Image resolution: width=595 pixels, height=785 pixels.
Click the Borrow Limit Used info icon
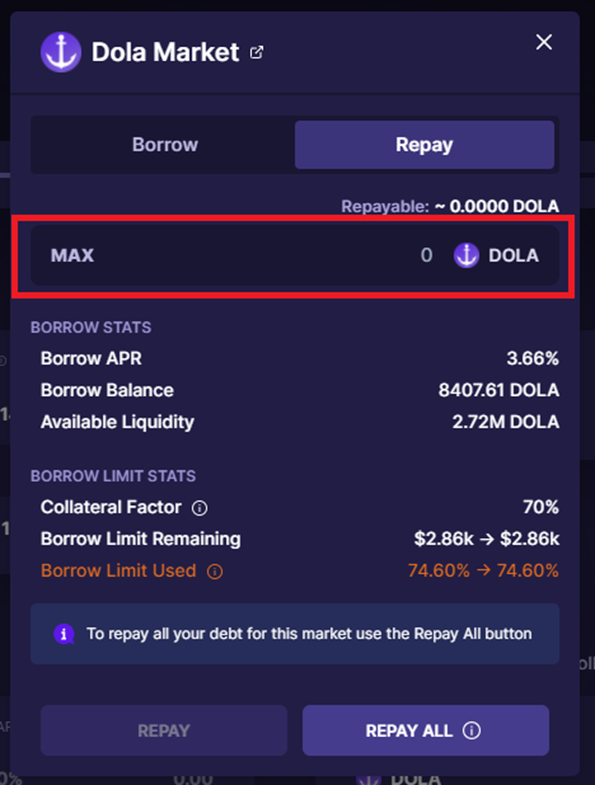coord(215,571)
